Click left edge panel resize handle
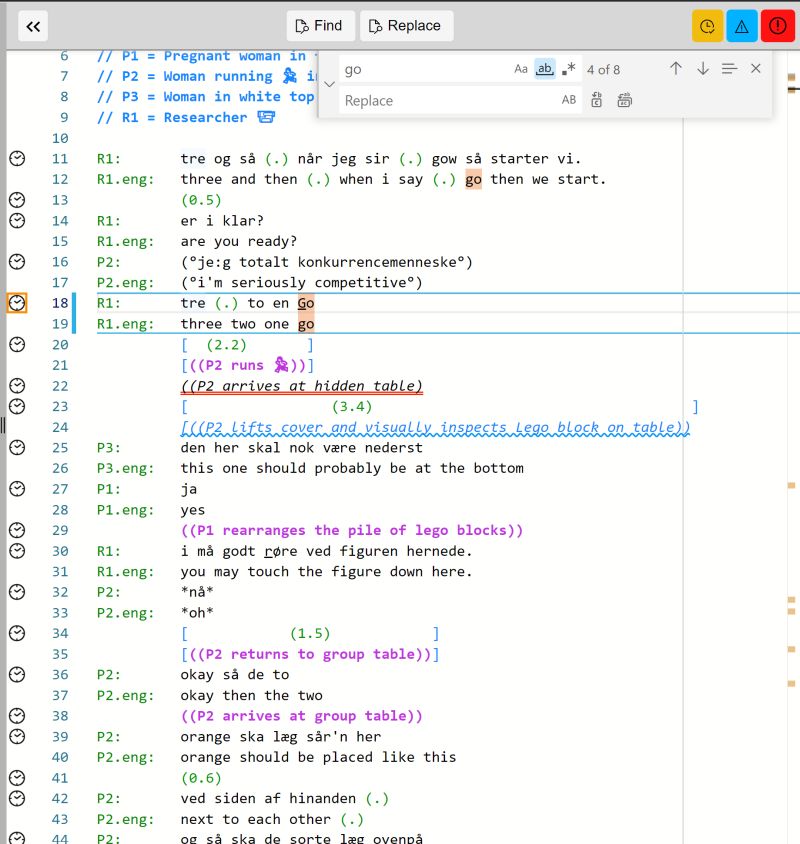800x844 pixels. click(x=3, y=425)
